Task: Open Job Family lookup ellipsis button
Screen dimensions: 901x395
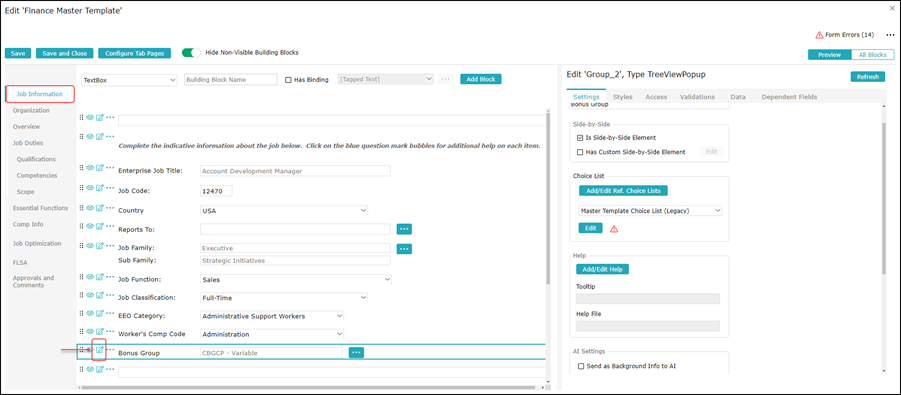Action: pos(404,249)
